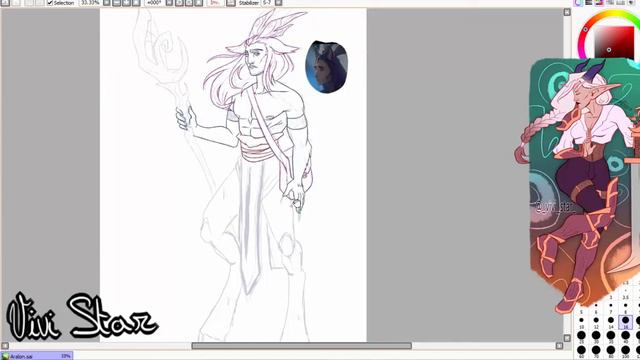Click the horizontal scrollbar right arrow

pyautogui.click(x=559, y=346)
